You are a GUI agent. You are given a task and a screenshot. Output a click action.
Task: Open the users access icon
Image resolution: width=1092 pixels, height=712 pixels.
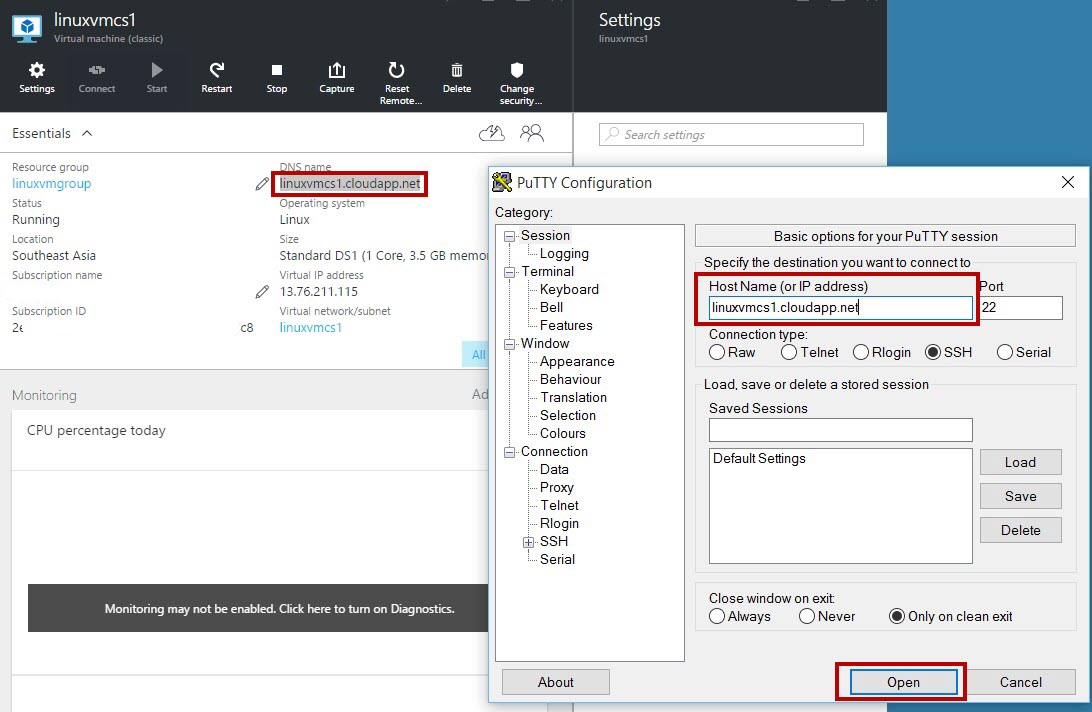coord(531,132)
